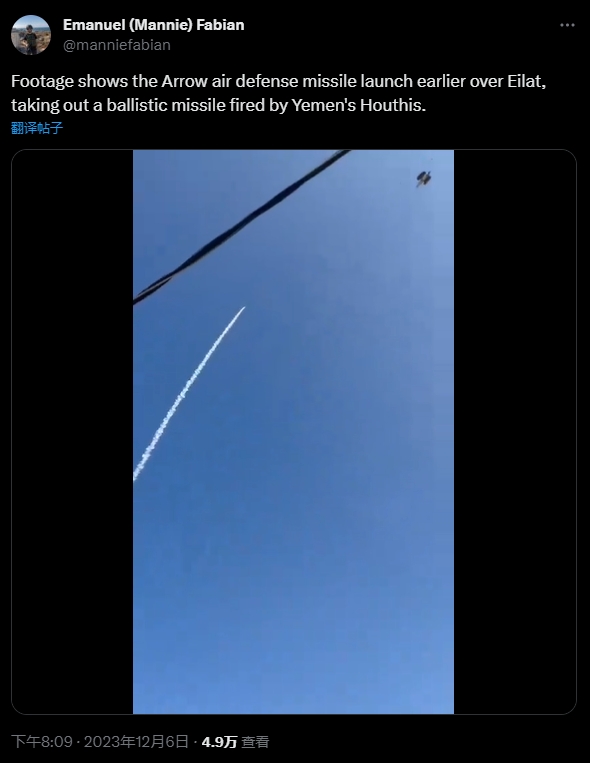
Task: Click the tweet line mentioning Yemen's Houthis
Action: tap(219, 105)
